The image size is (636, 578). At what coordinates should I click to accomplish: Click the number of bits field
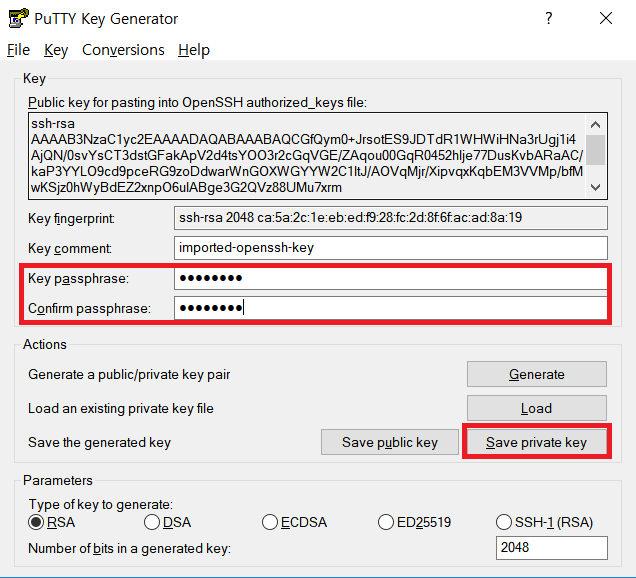pyautogui.click(x=552, y=548)
